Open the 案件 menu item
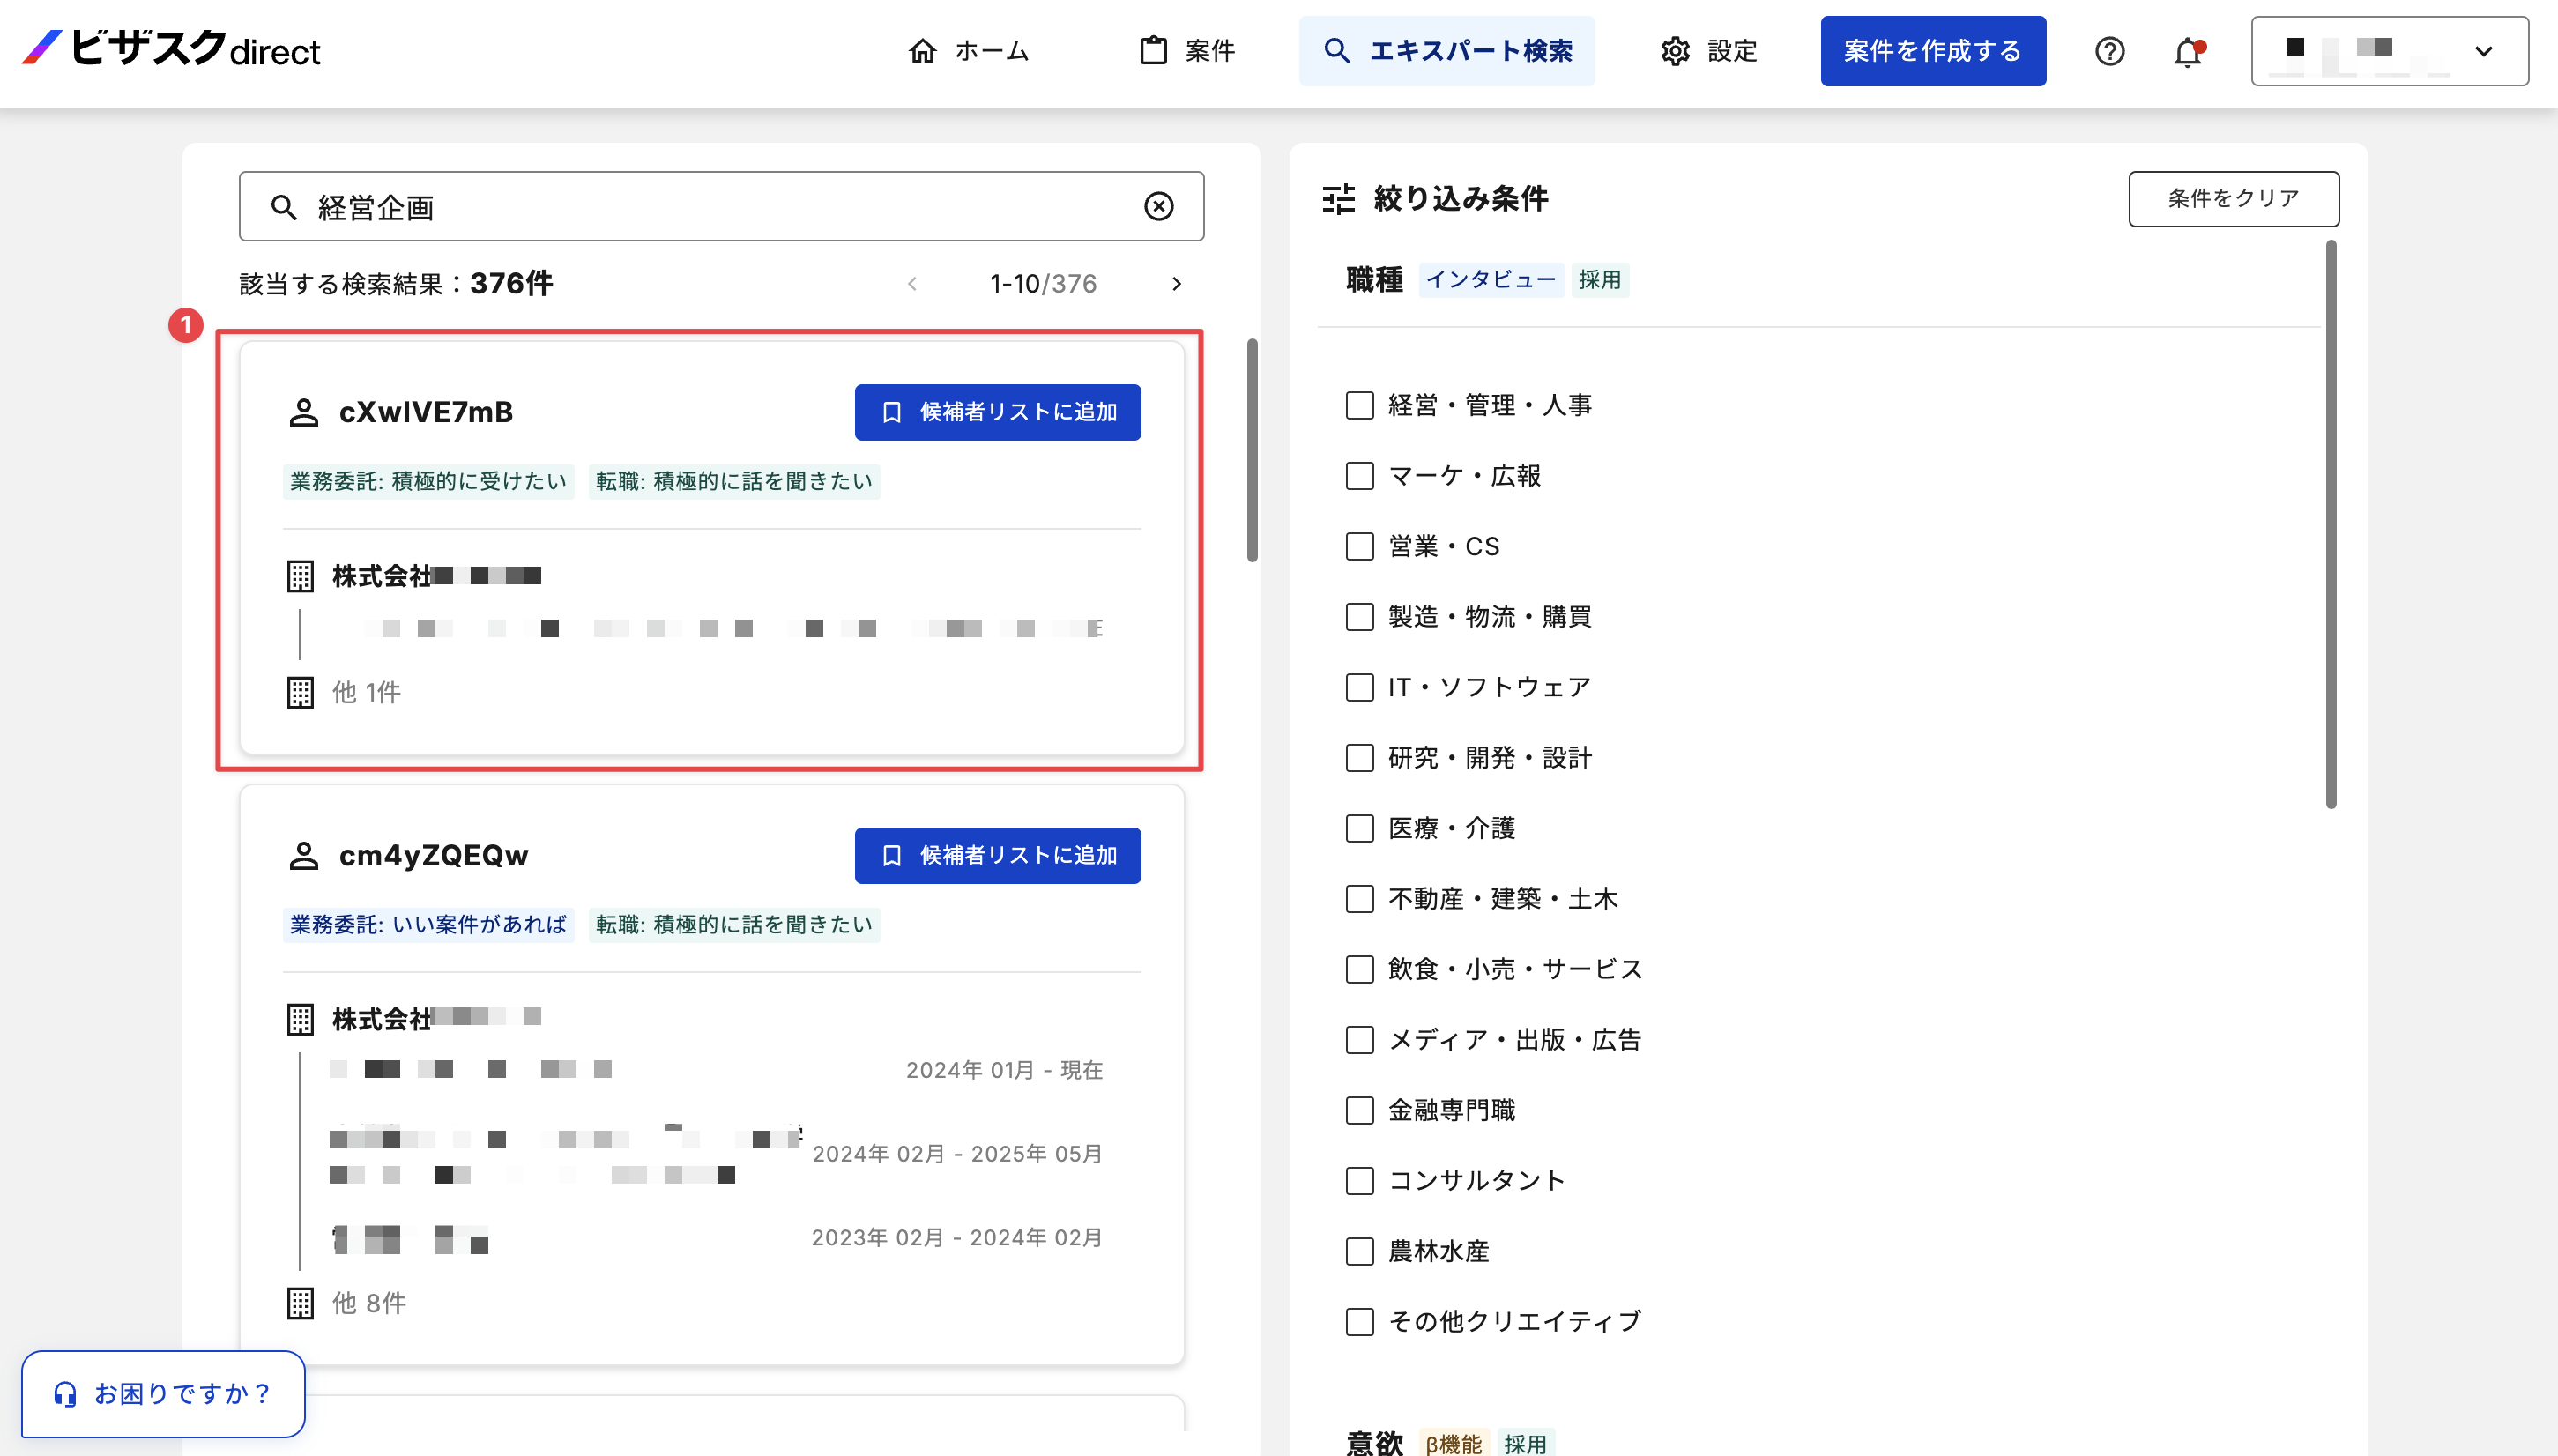 tap(1187, 51)
